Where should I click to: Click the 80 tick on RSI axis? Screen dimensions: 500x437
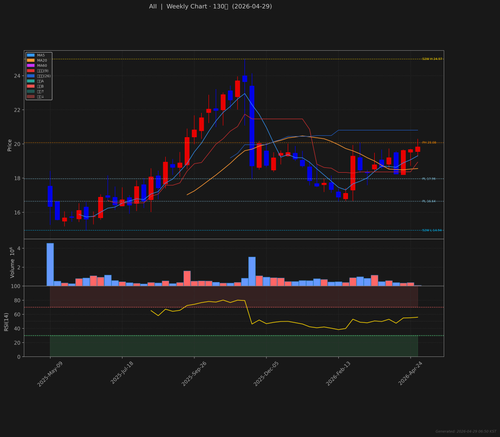17,301
